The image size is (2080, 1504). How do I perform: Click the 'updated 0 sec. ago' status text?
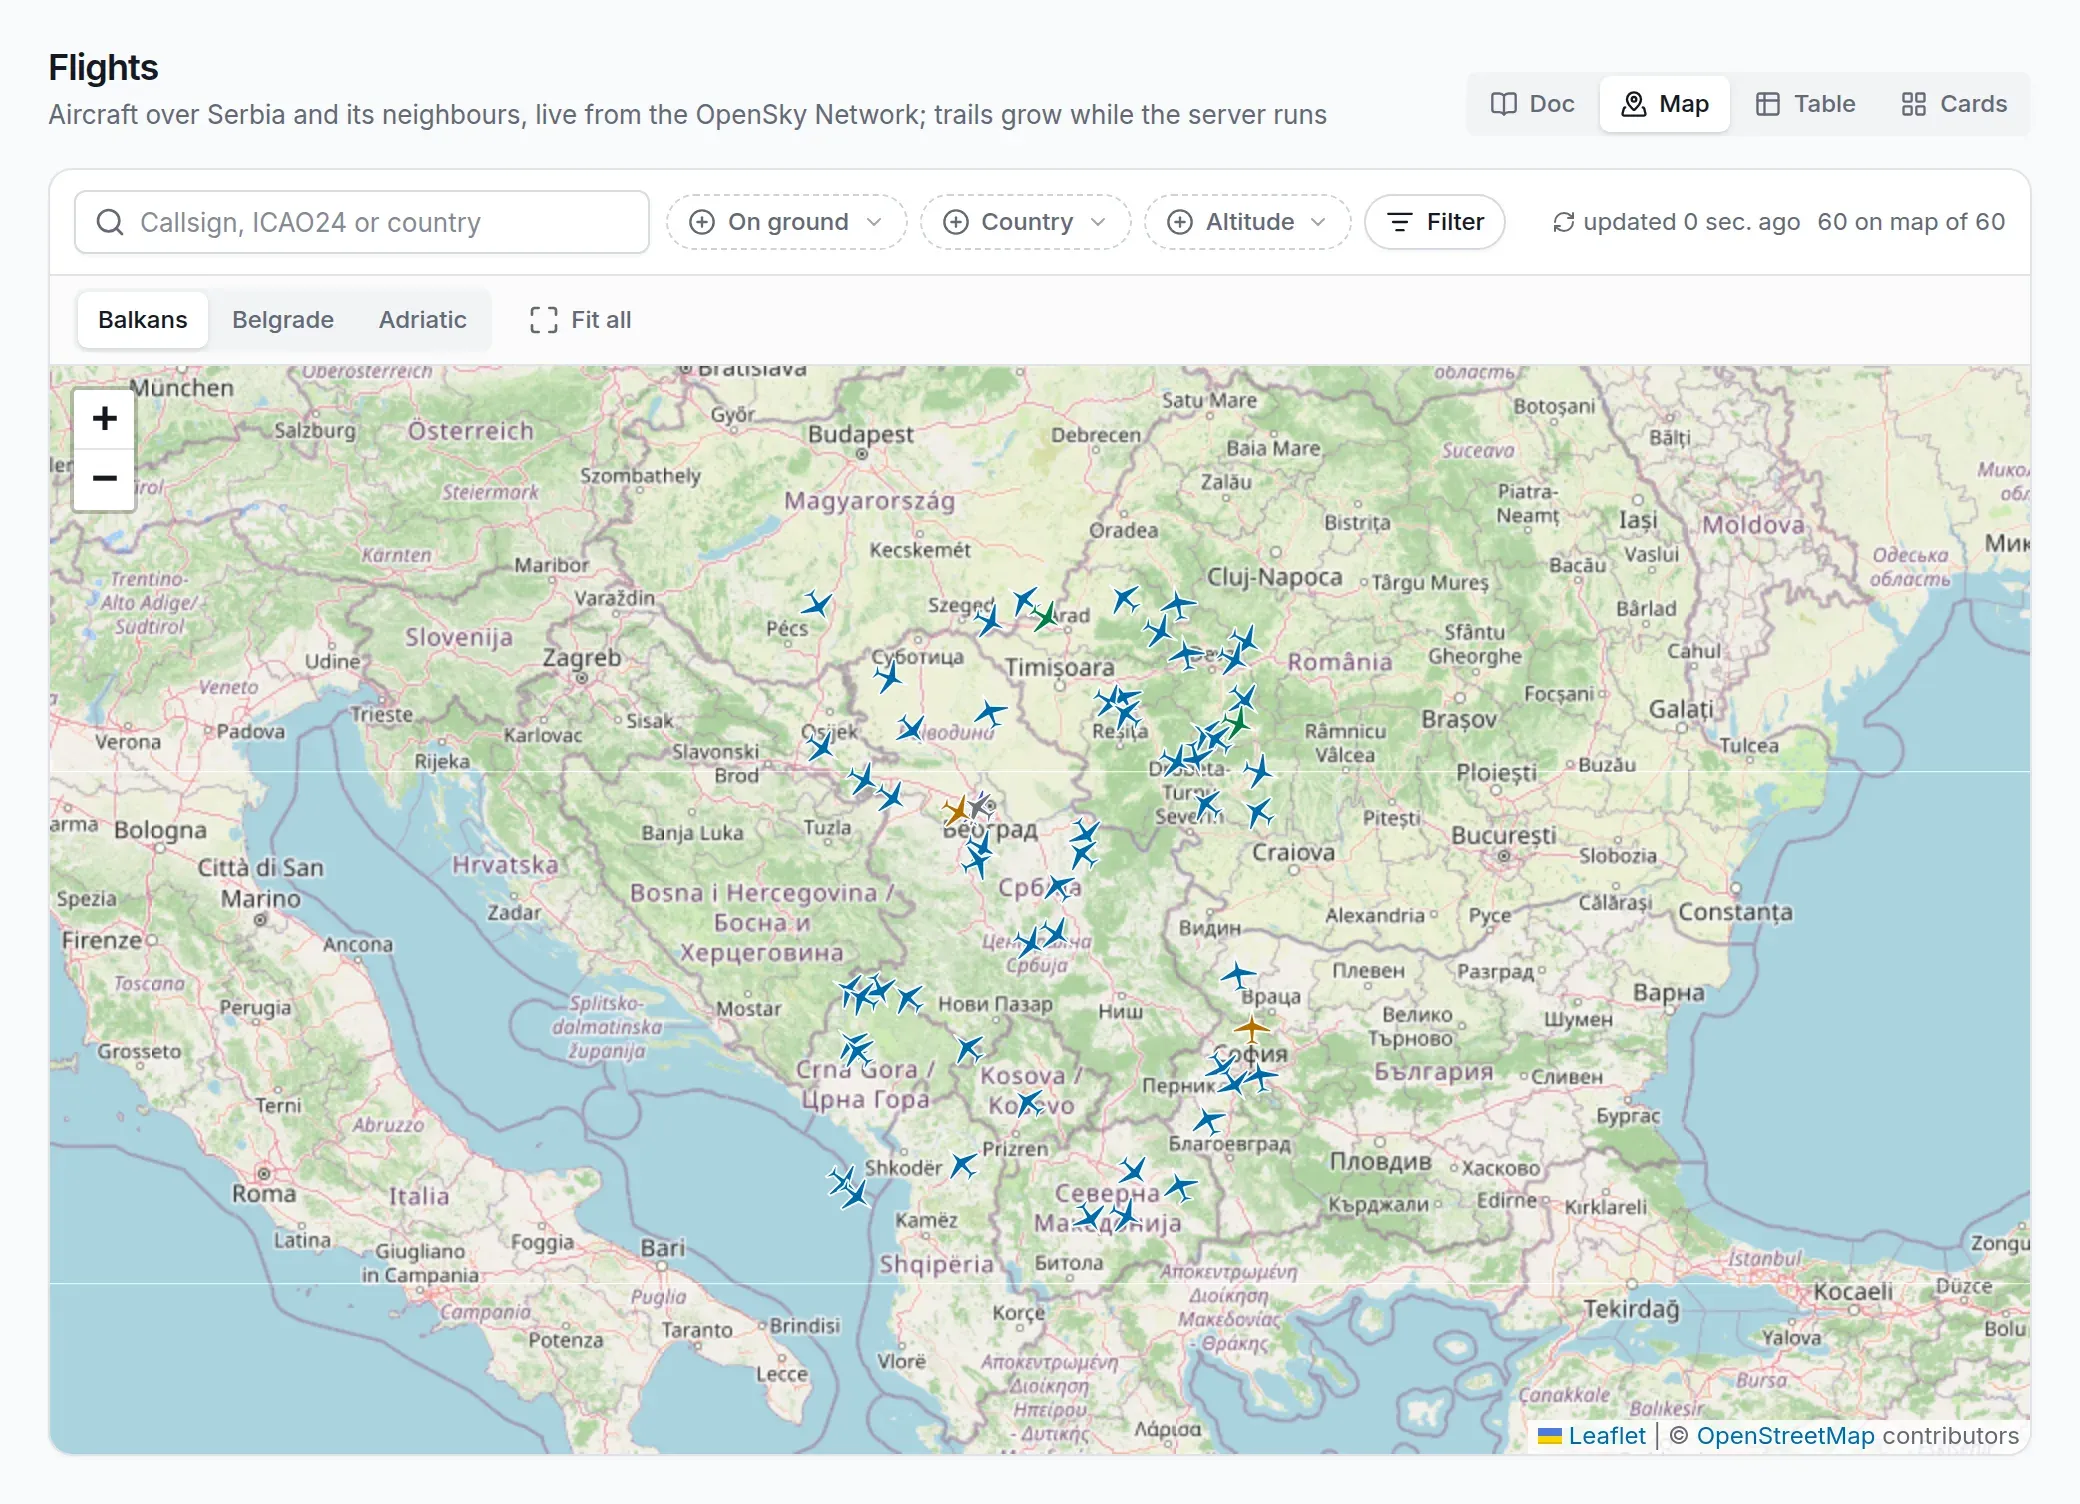pyautogui.click(x=1691, y=222)
